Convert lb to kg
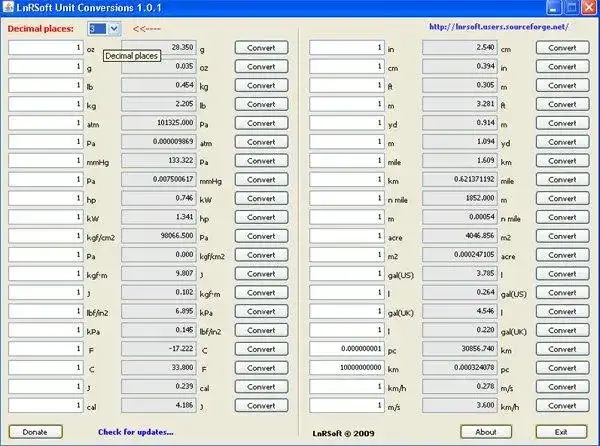 (261, 85)
